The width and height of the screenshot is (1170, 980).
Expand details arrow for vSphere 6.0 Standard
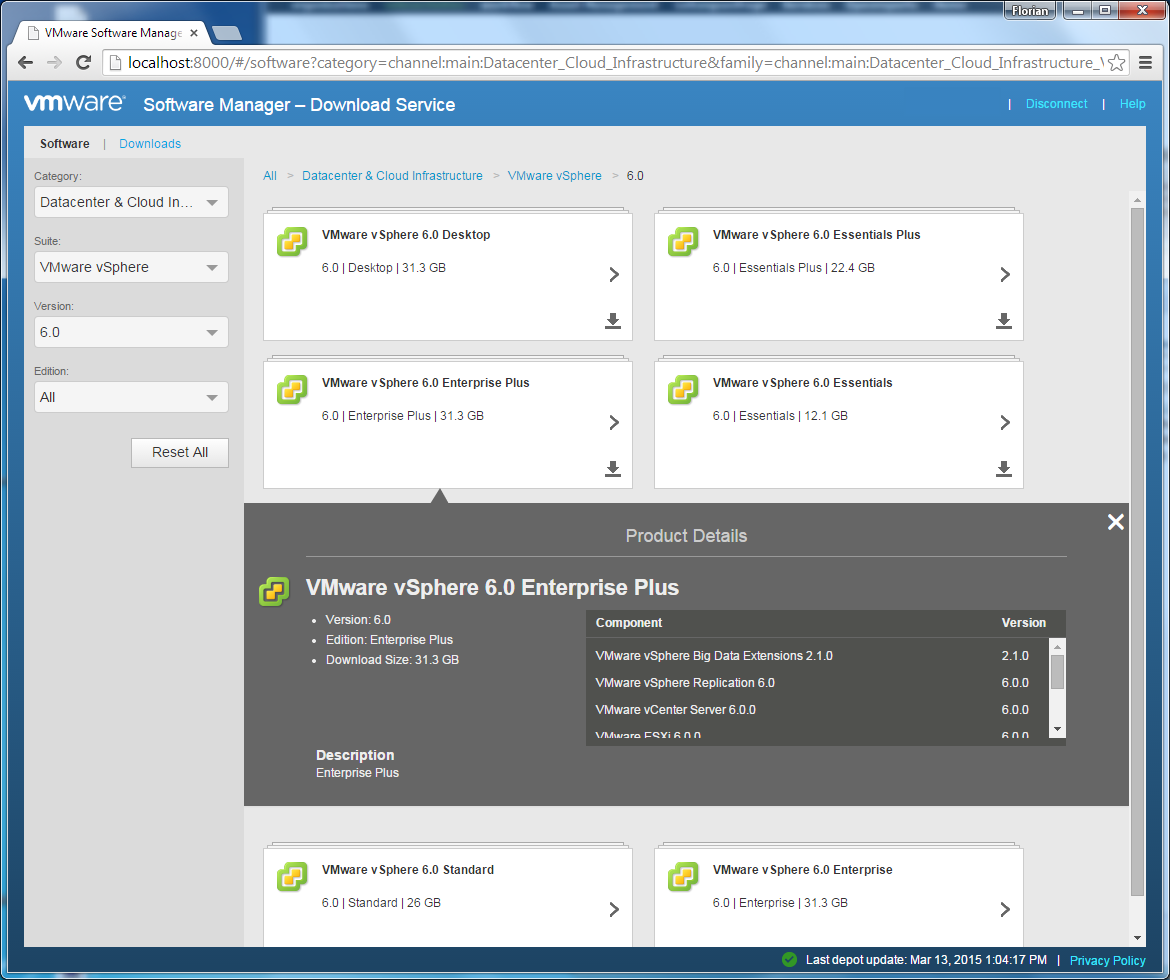point(614,909)
